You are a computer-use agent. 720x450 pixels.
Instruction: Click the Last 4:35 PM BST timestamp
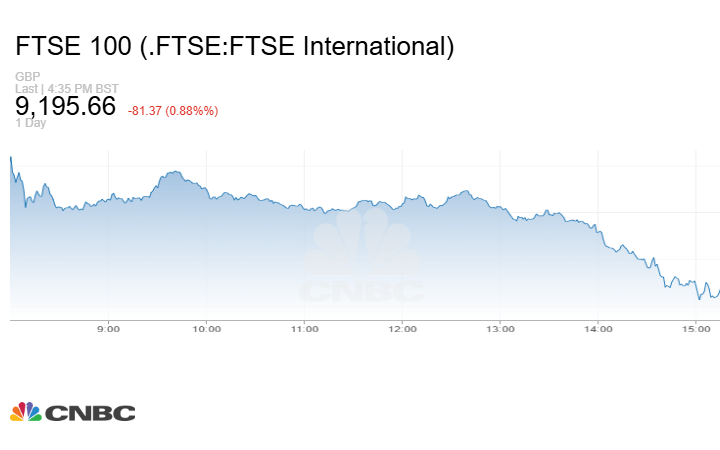point(67,88)
